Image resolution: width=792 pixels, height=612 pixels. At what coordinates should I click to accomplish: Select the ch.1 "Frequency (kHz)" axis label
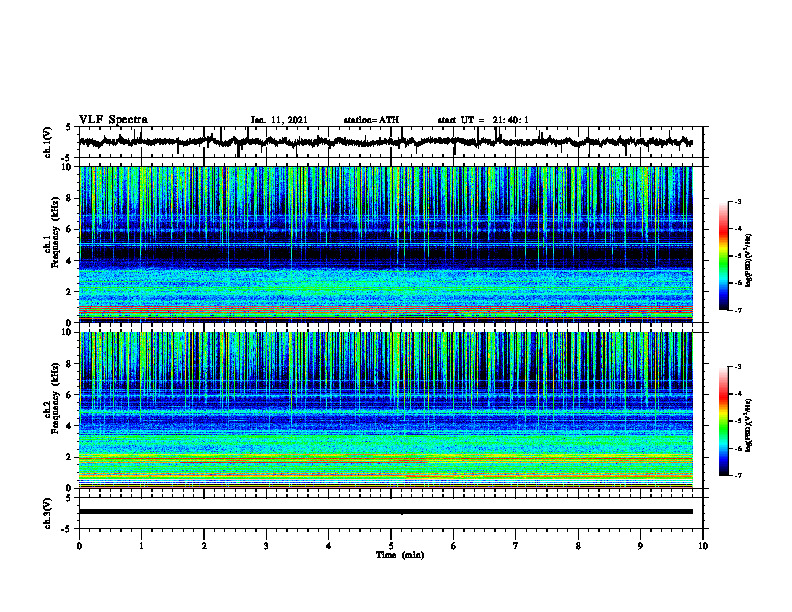[x=55, y=233]
